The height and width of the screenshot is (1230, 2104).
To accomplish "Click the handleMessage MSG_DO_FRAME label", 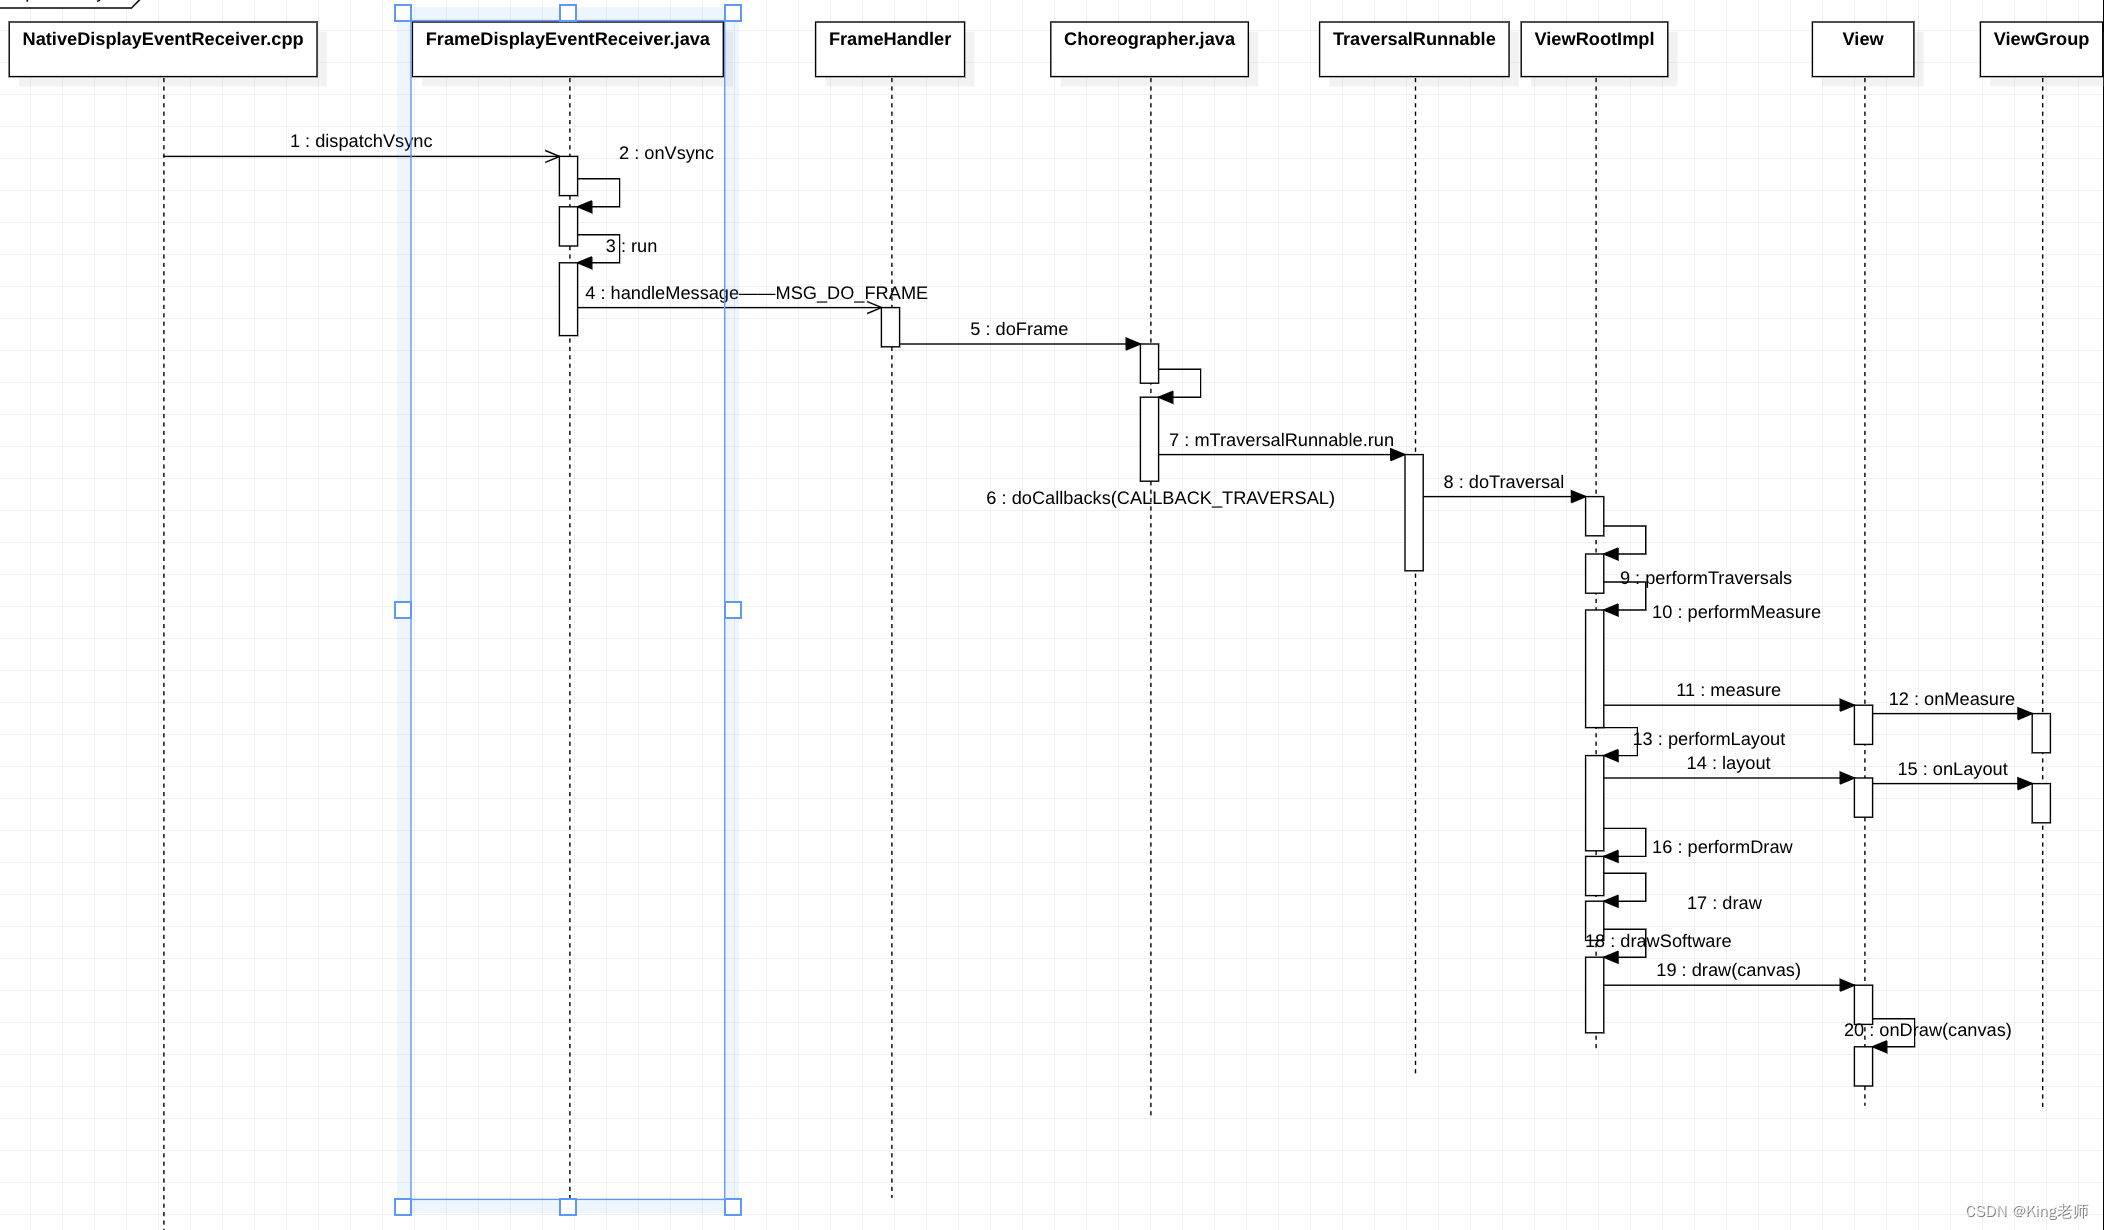I will pos(756,293).
